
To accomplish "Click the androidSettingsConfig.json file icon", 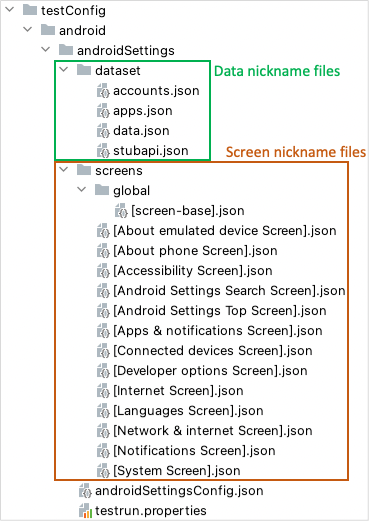I will pos(85,491).
